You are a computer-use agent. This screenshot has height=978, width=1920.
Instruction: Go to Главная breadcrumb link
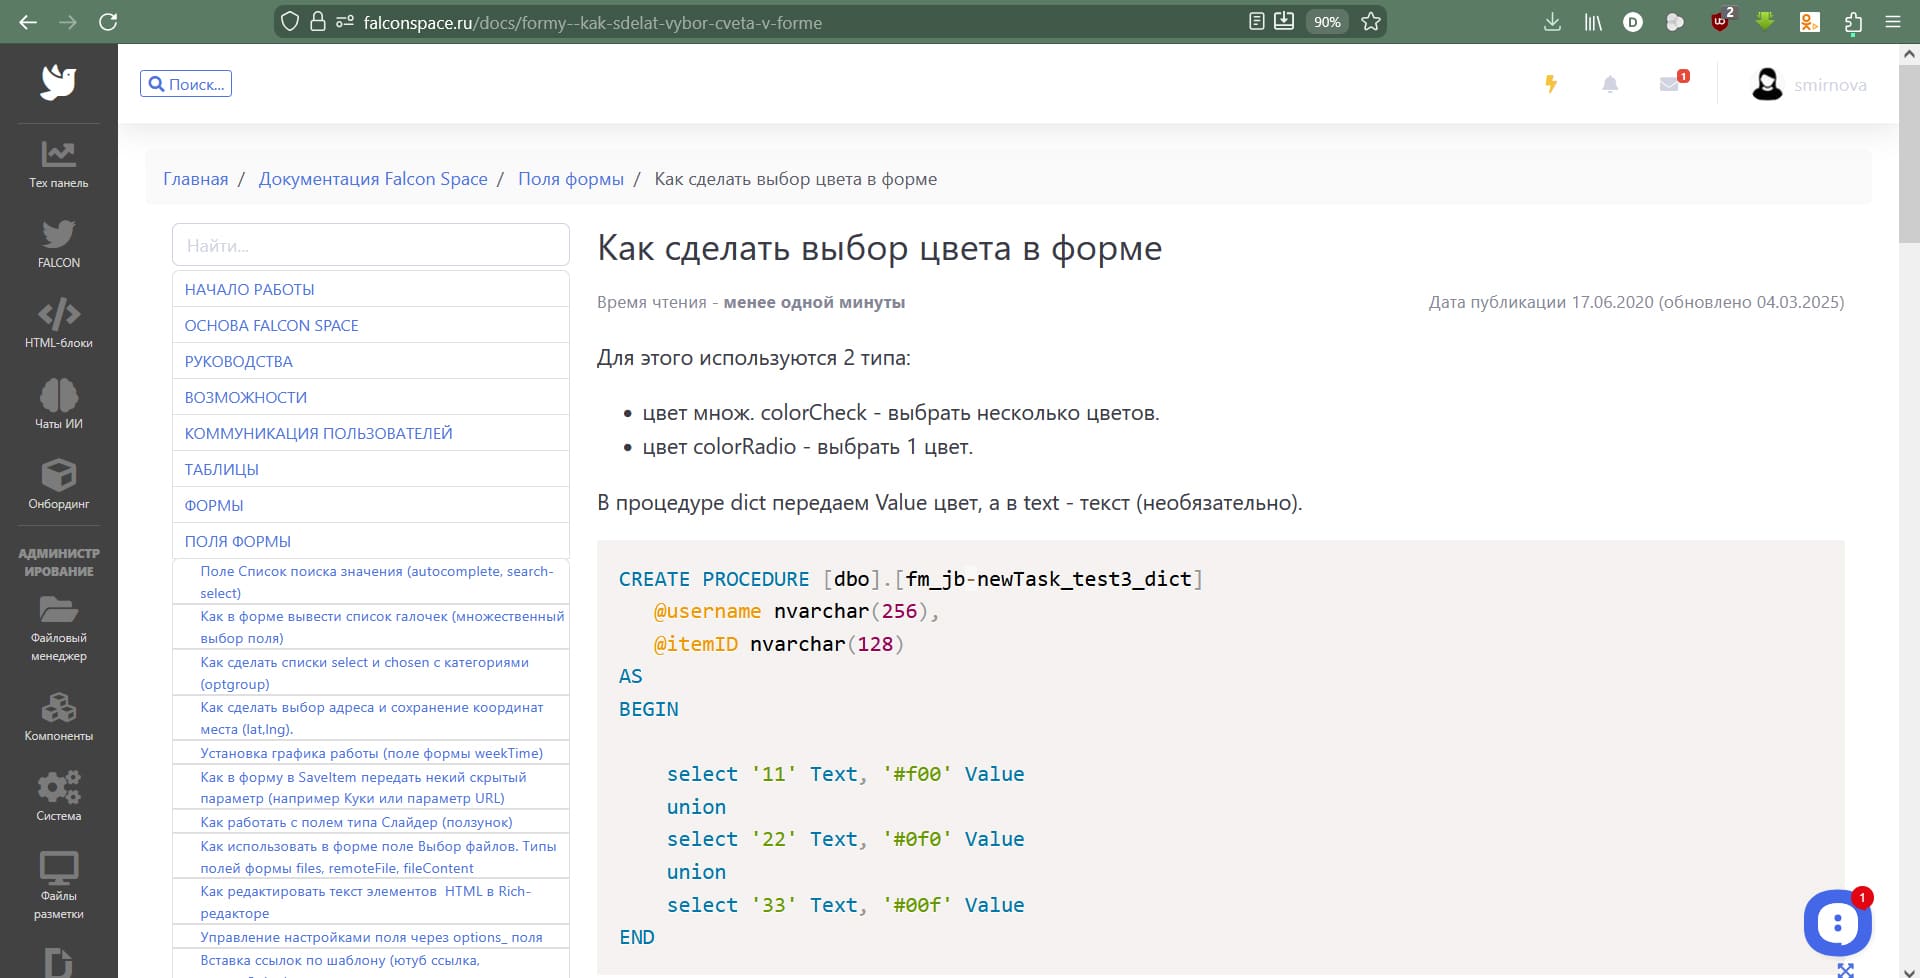coord(195,179)
